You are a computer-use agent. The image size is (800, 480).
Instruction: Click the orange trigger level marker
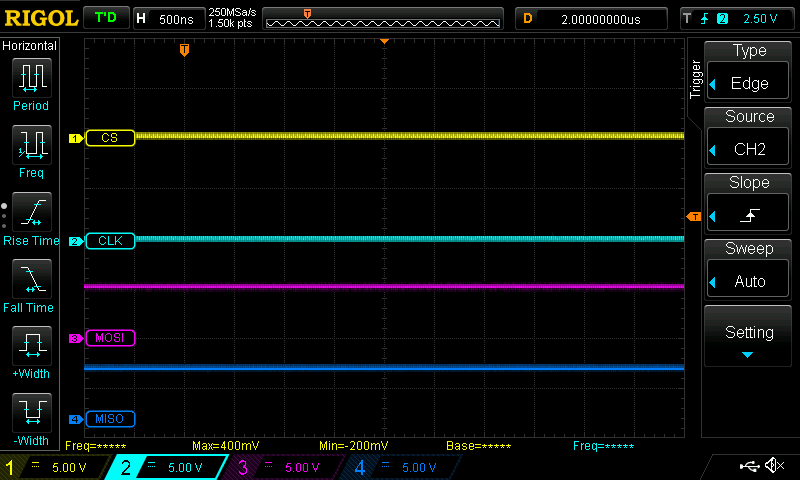point(694,217)
